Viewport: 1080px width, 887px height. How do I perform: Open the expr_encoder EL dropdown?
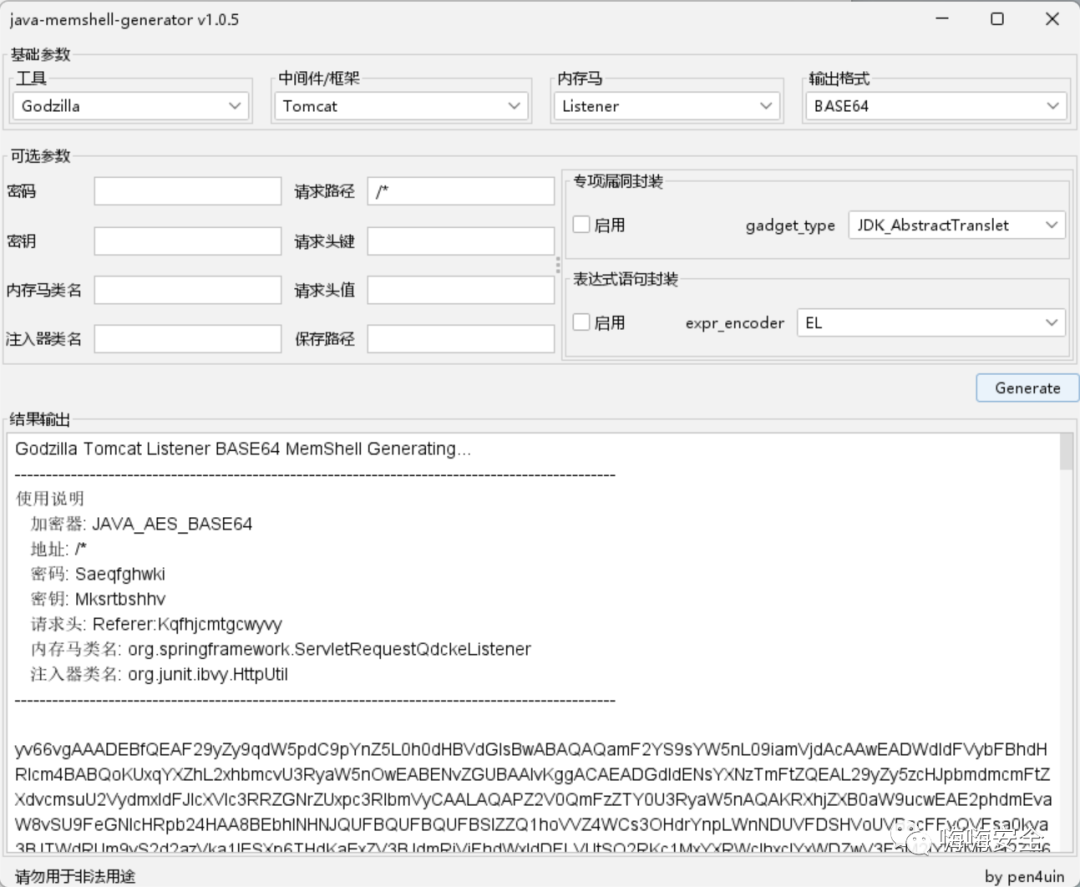tap(931, 323)
